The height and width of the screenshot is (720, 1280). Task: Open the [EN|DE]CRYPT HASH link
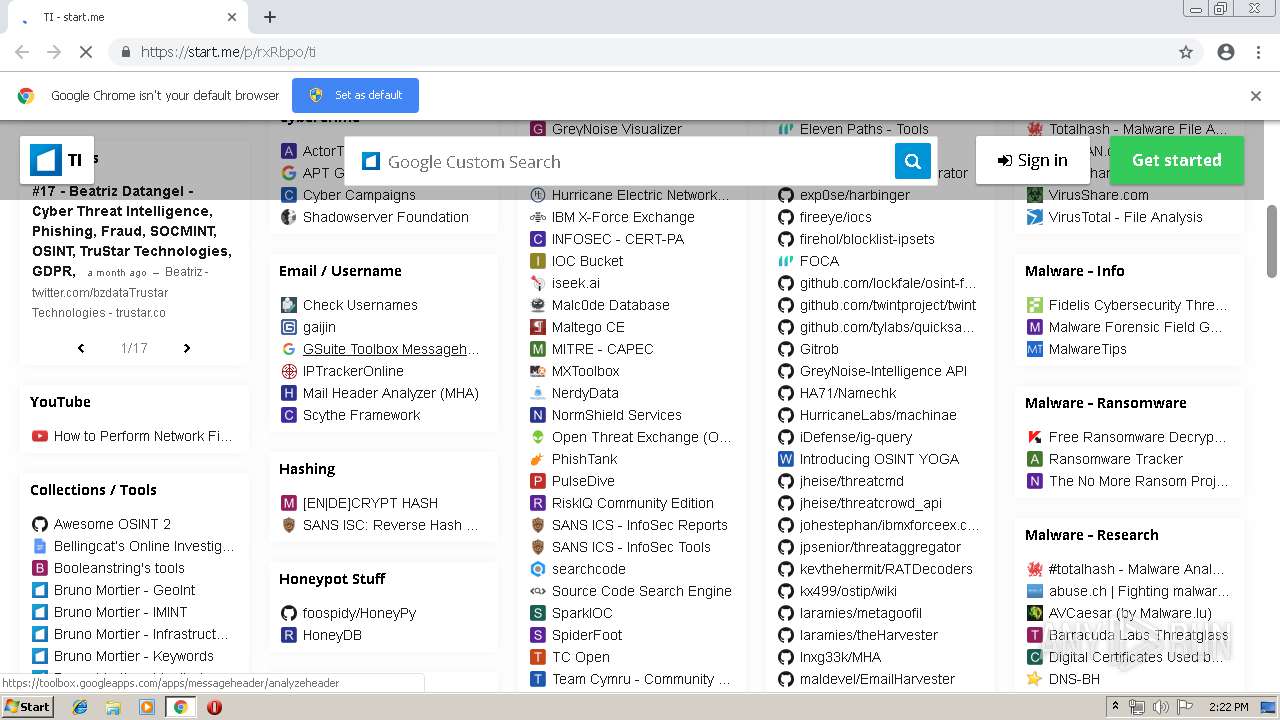(x=370, y=503)
